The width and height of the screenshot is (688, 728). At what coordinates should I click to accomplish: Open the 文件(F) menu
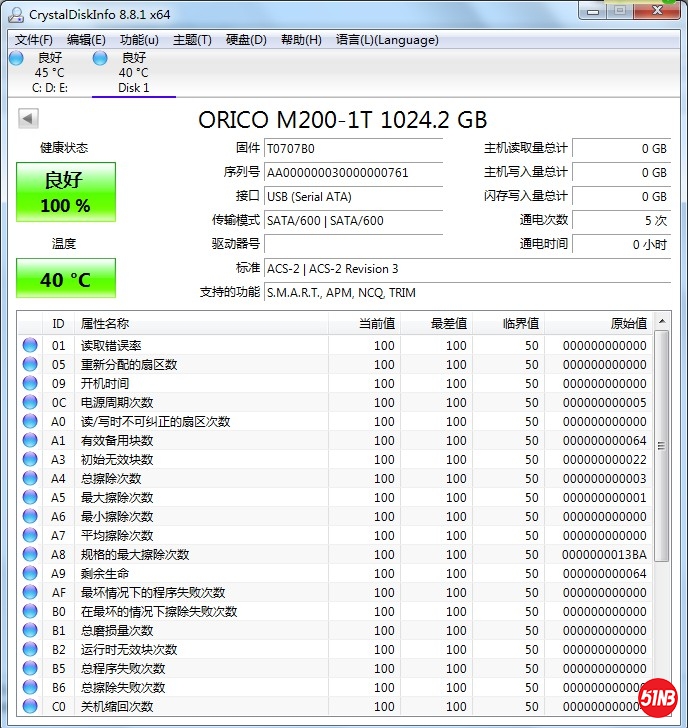[34, 40]
